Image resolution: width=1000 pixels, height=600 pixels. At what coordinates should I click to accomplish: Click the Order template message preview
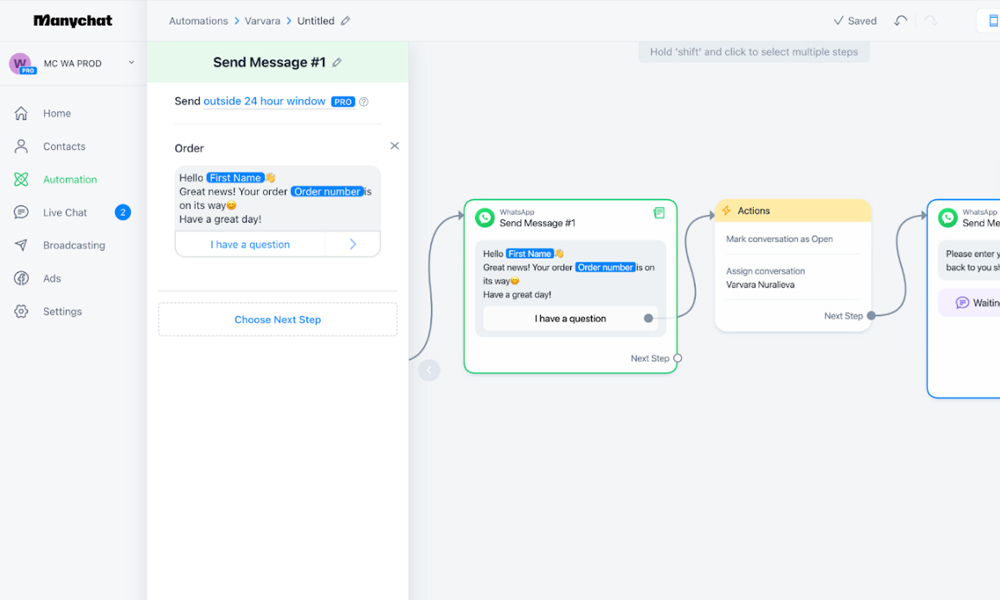[x=277, y=198]
